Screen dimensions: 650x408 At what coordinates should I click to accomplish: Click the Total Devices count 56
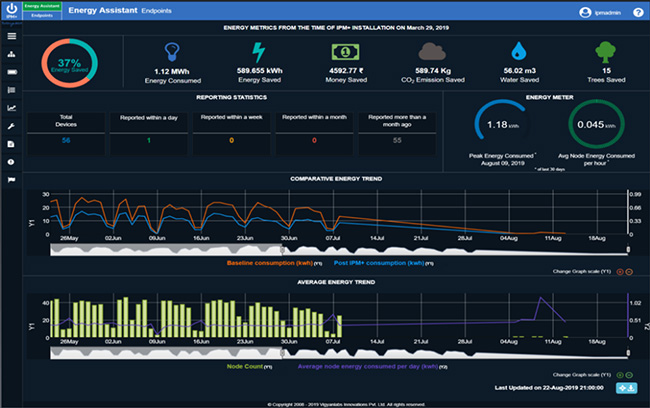[x=66, y=141]
